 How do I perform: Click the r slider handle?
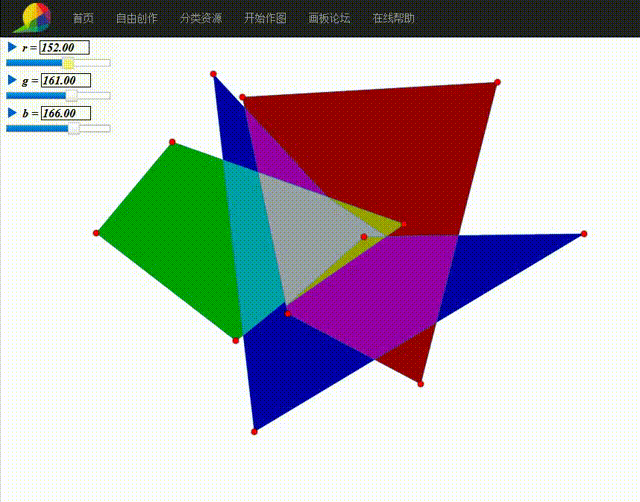(69, 63)
